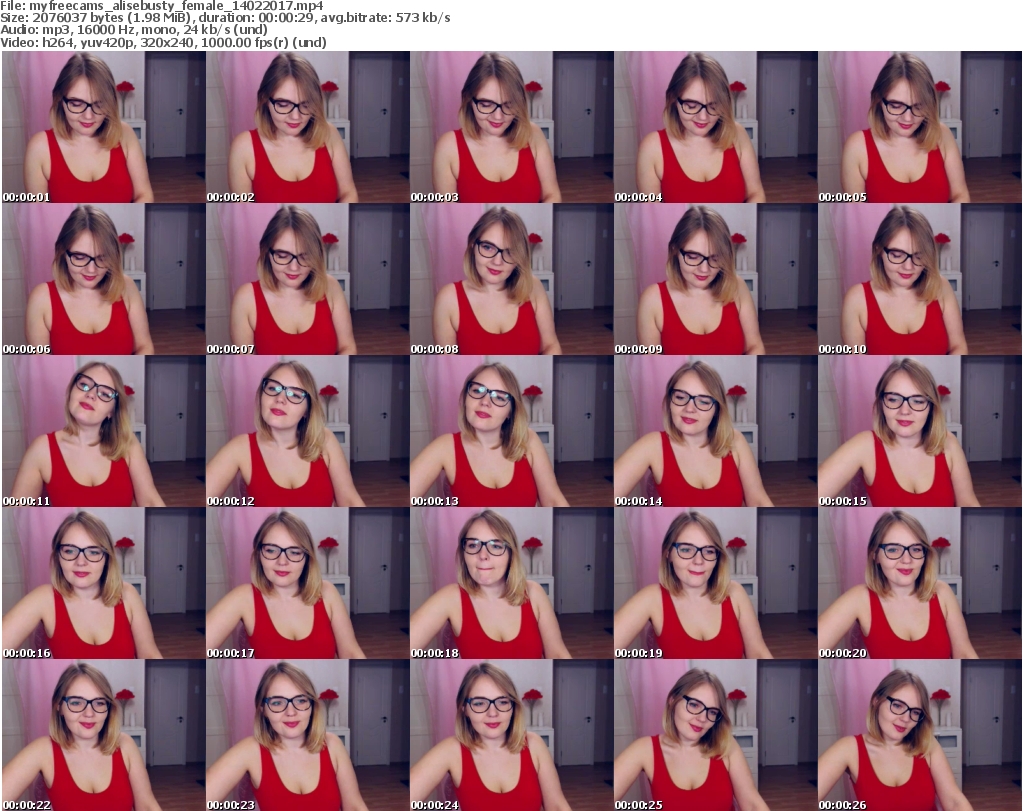This screenshot has height=811, width=1024.
Task: Select the thumbnail frame stamped 00:00:24
Action: 511,735
